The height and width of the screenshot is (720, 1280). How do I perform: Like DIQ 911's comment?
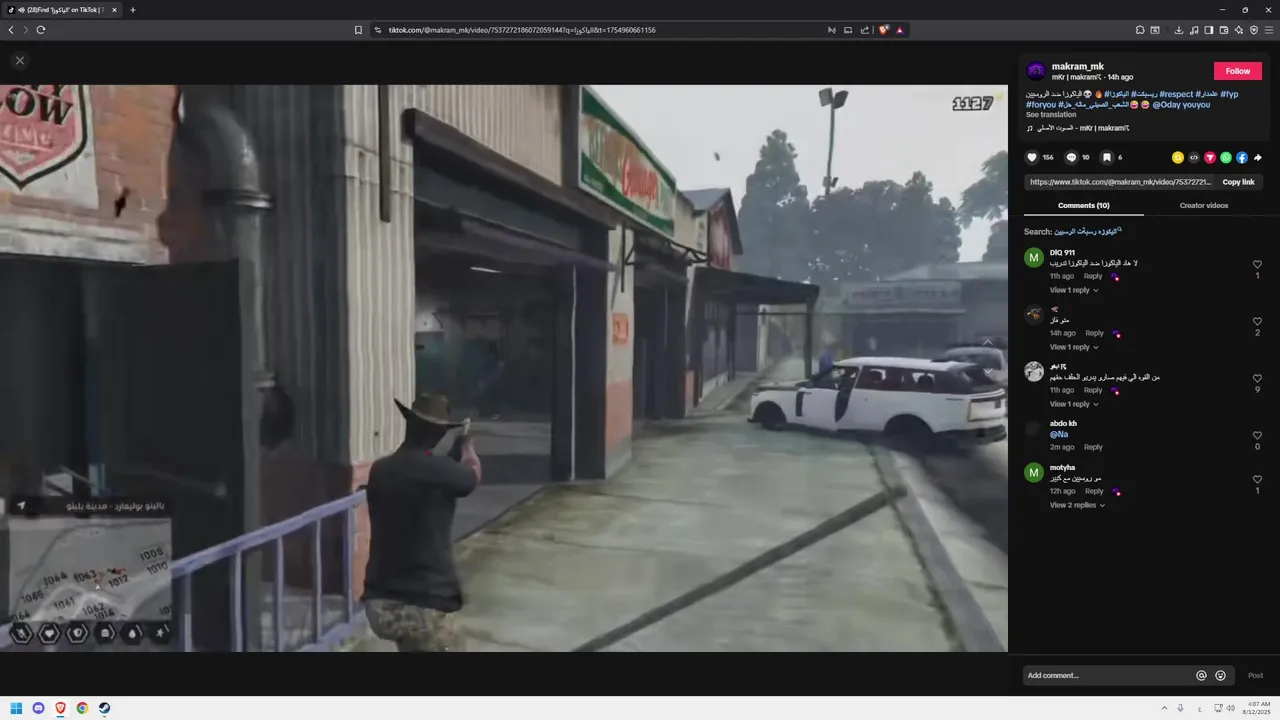[1257, 265]
